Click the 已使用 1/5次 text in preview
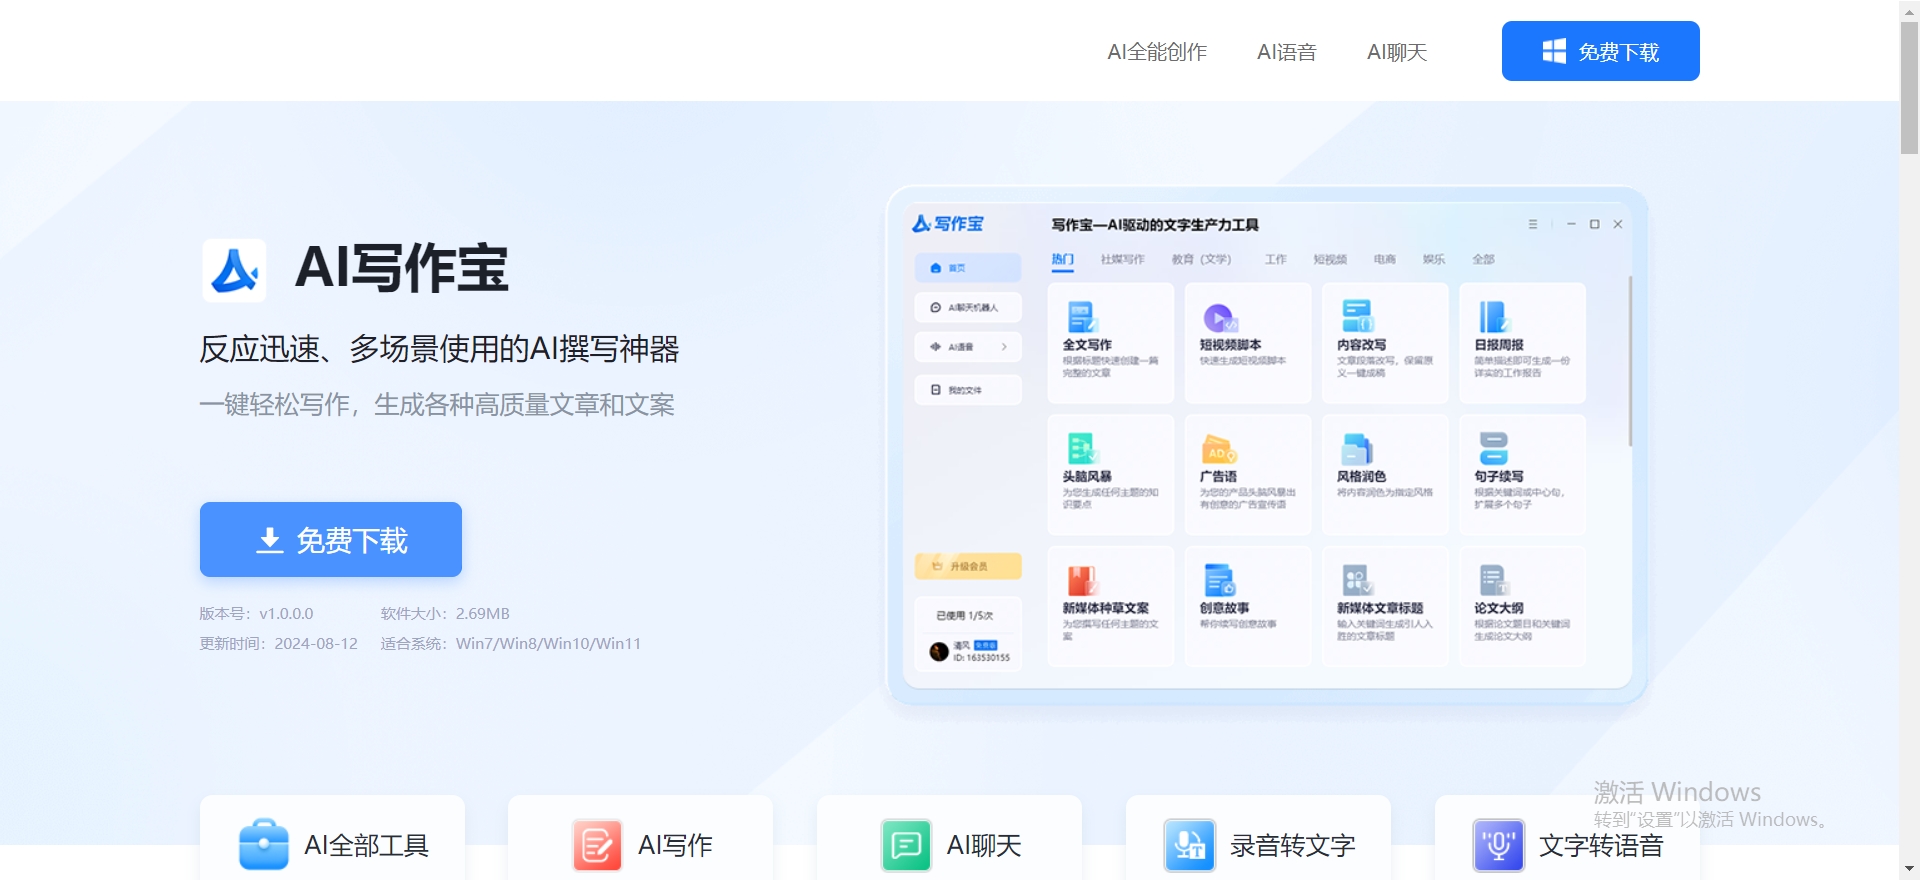Viewport: 1920px width, 880px height. click(x=964, y=616)
